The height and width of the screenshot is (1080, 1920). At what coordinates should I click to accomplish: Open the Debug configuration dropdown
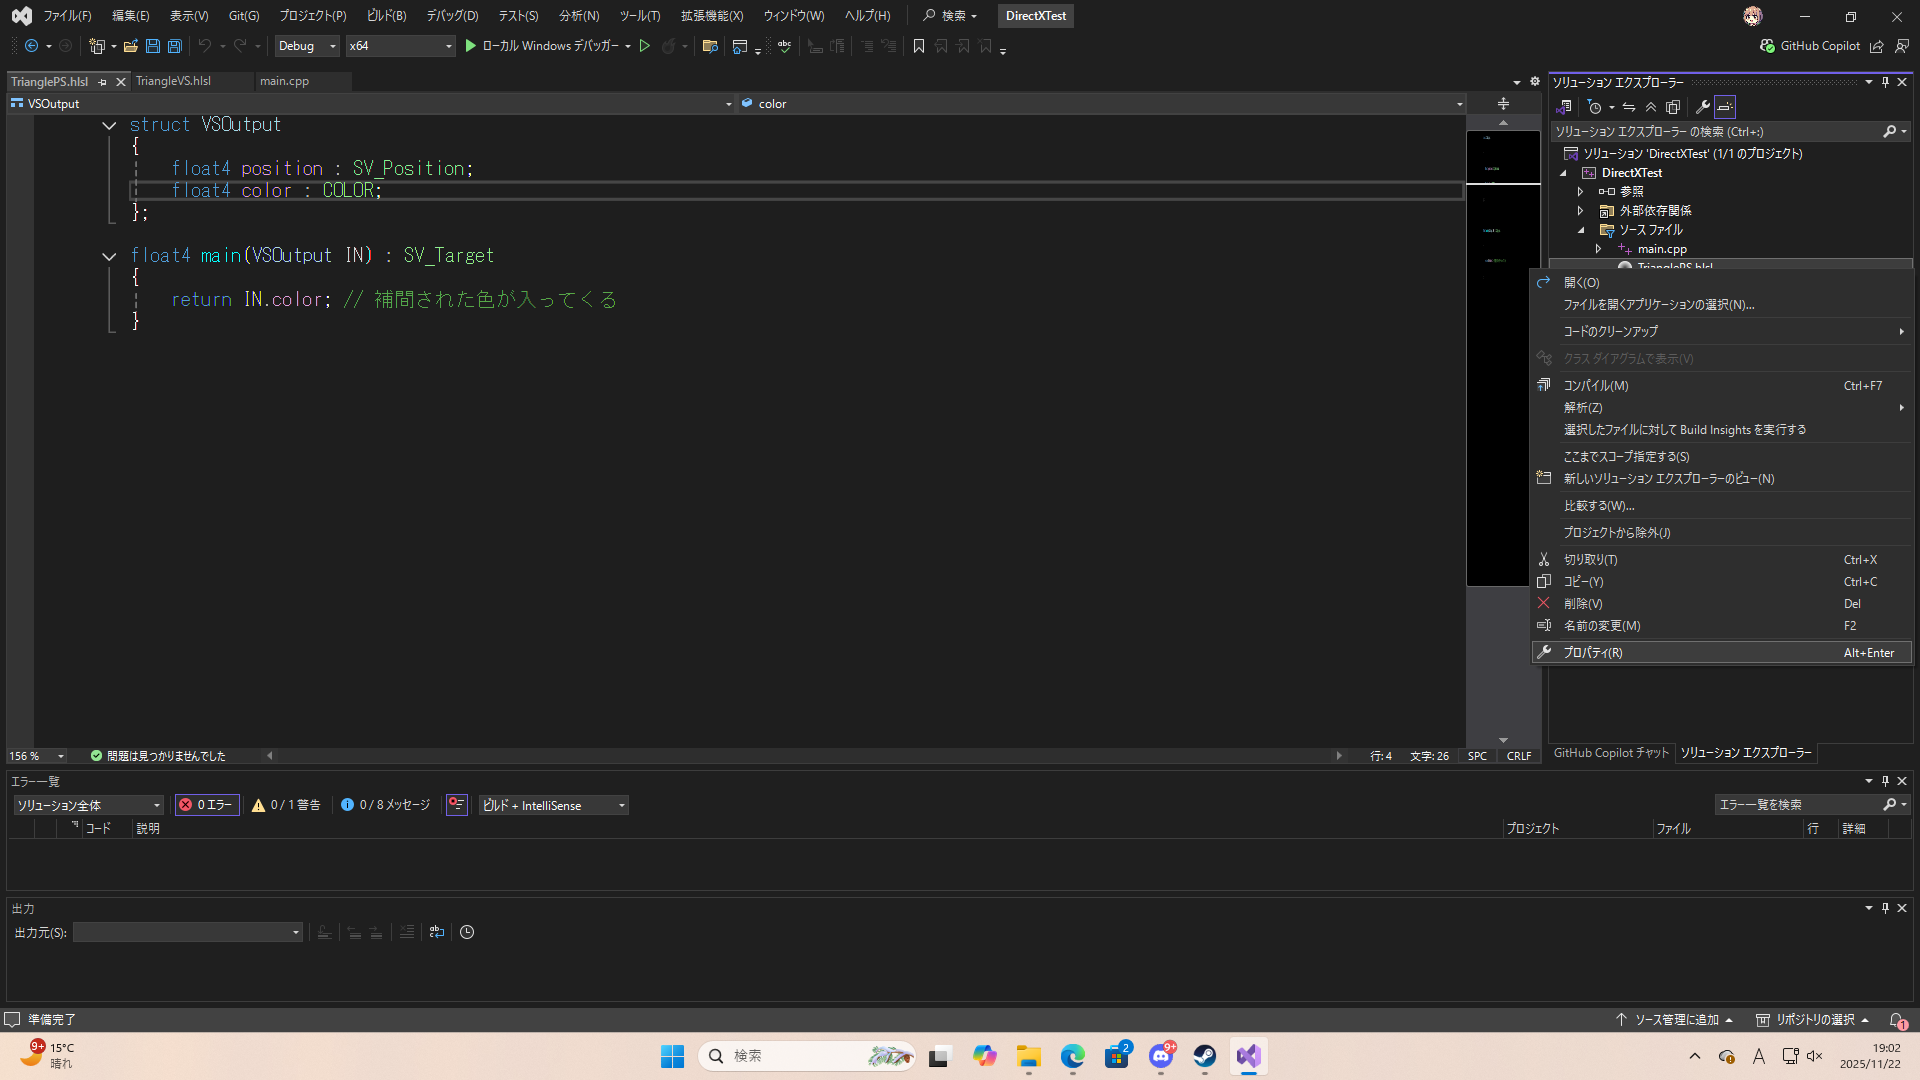point(307,46)
